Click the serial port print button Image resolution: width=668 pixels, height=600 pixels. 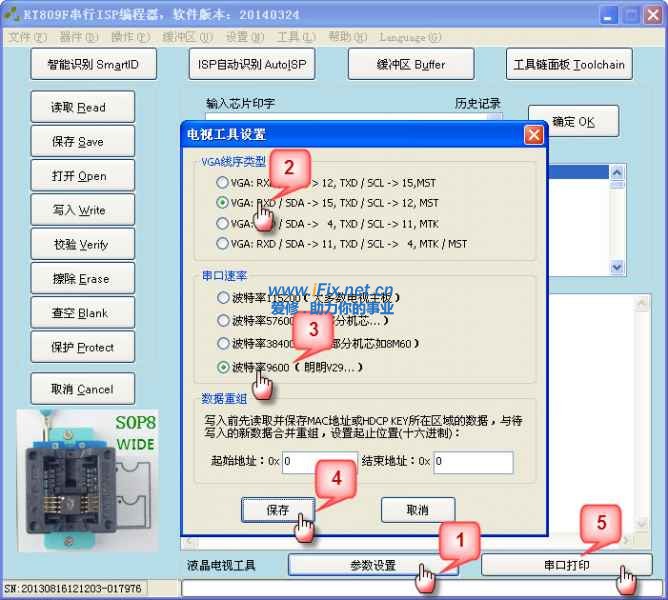566,565
